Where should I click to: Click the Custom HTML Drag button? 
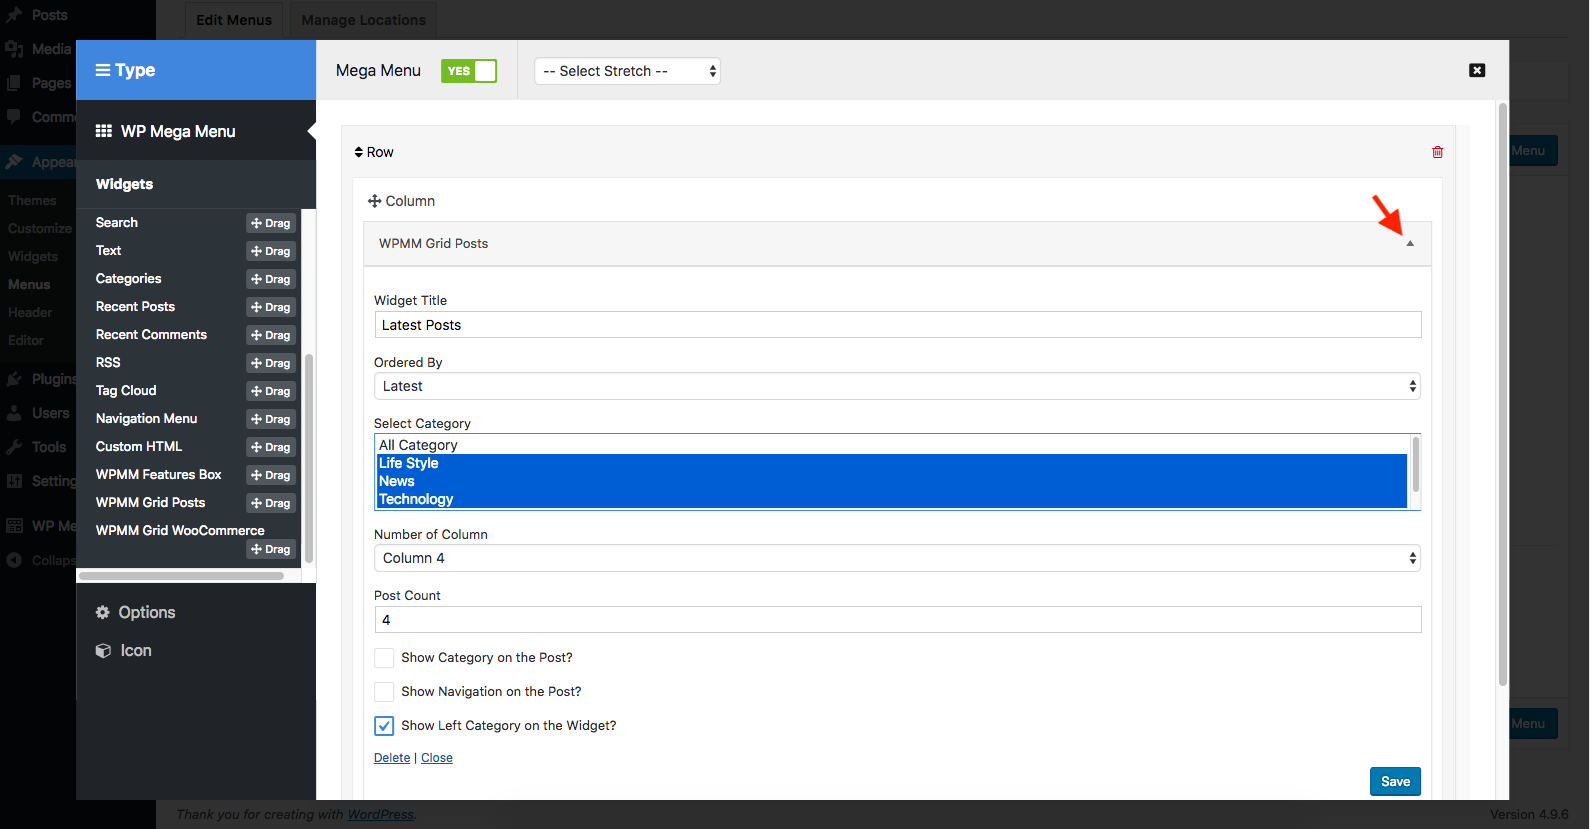pos(271,447)
